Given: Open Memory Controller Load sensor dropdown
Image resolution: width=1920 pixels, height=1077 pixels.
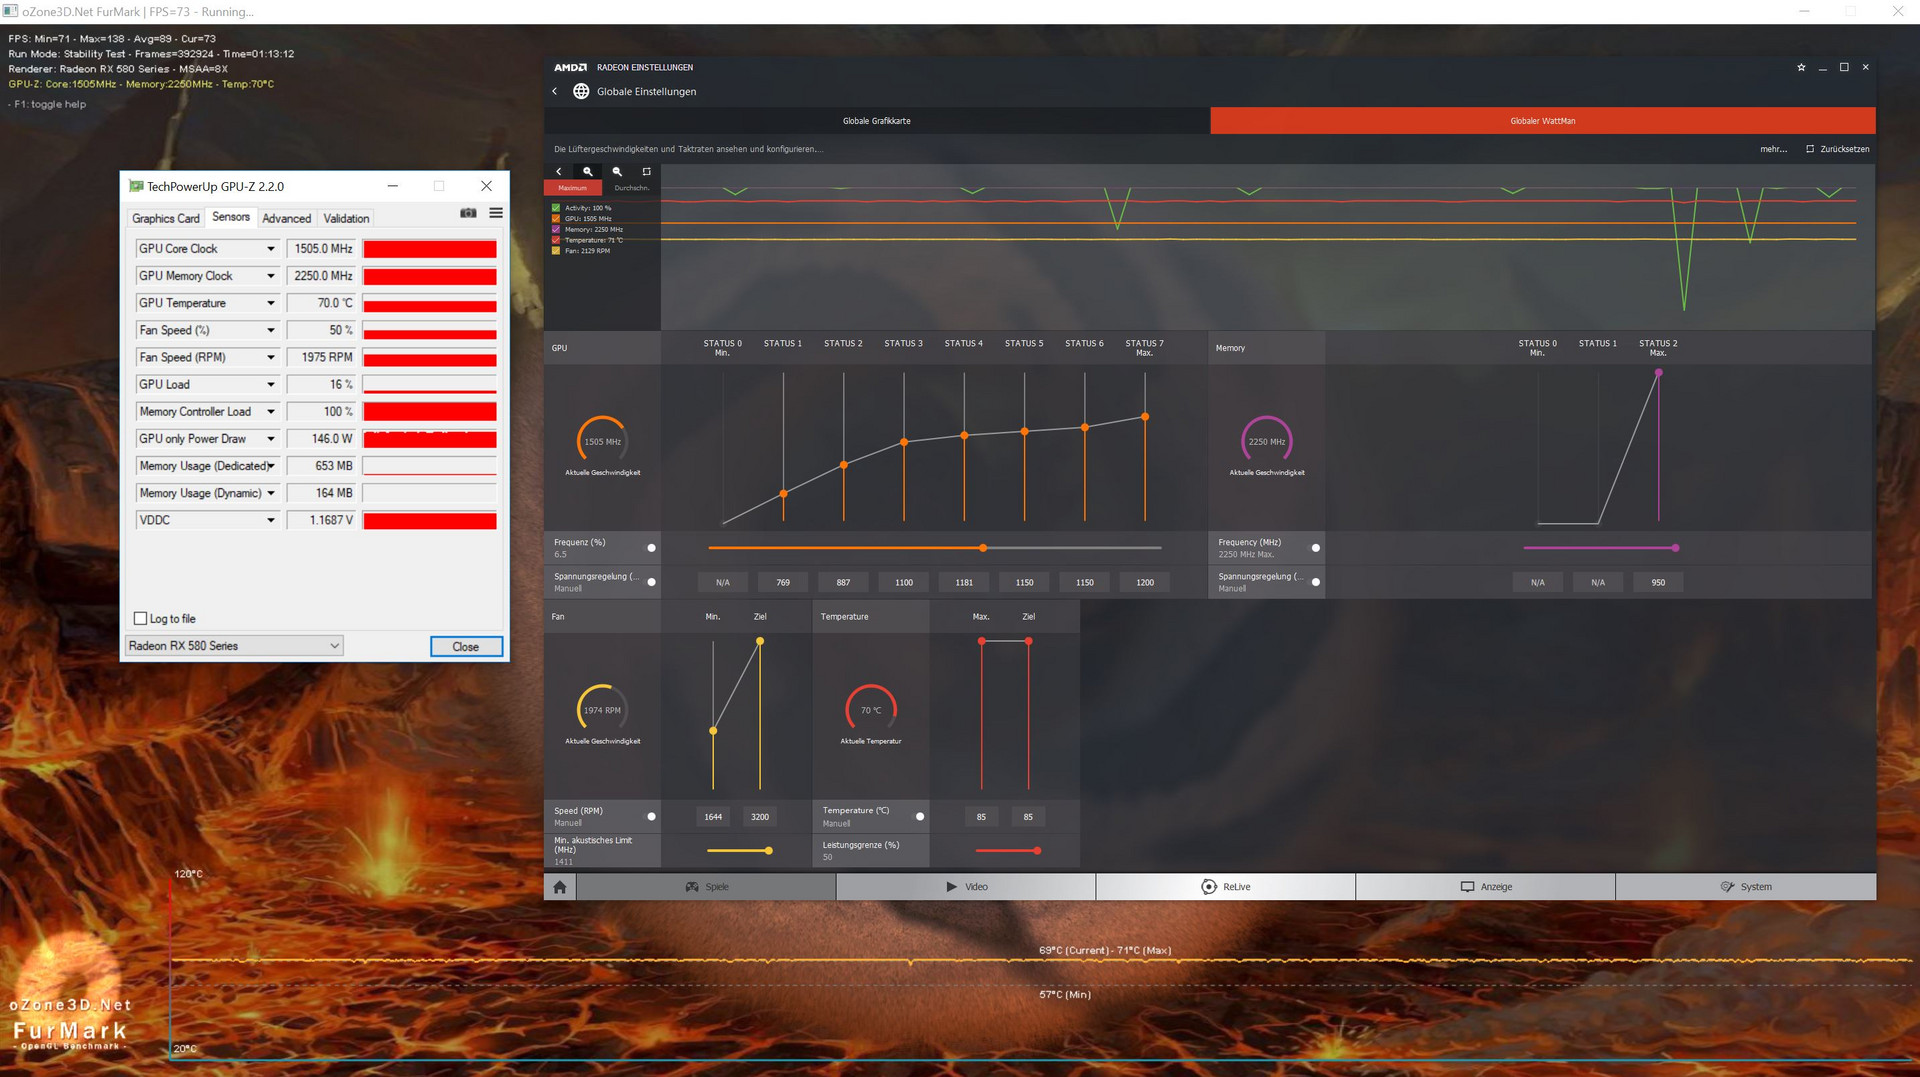Looking at the screenshot, I should [270, 412].
